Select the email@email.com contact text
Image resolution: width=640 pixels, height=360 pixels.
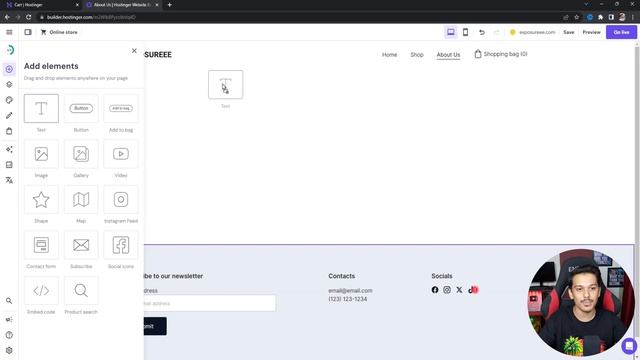pos(350,291)
